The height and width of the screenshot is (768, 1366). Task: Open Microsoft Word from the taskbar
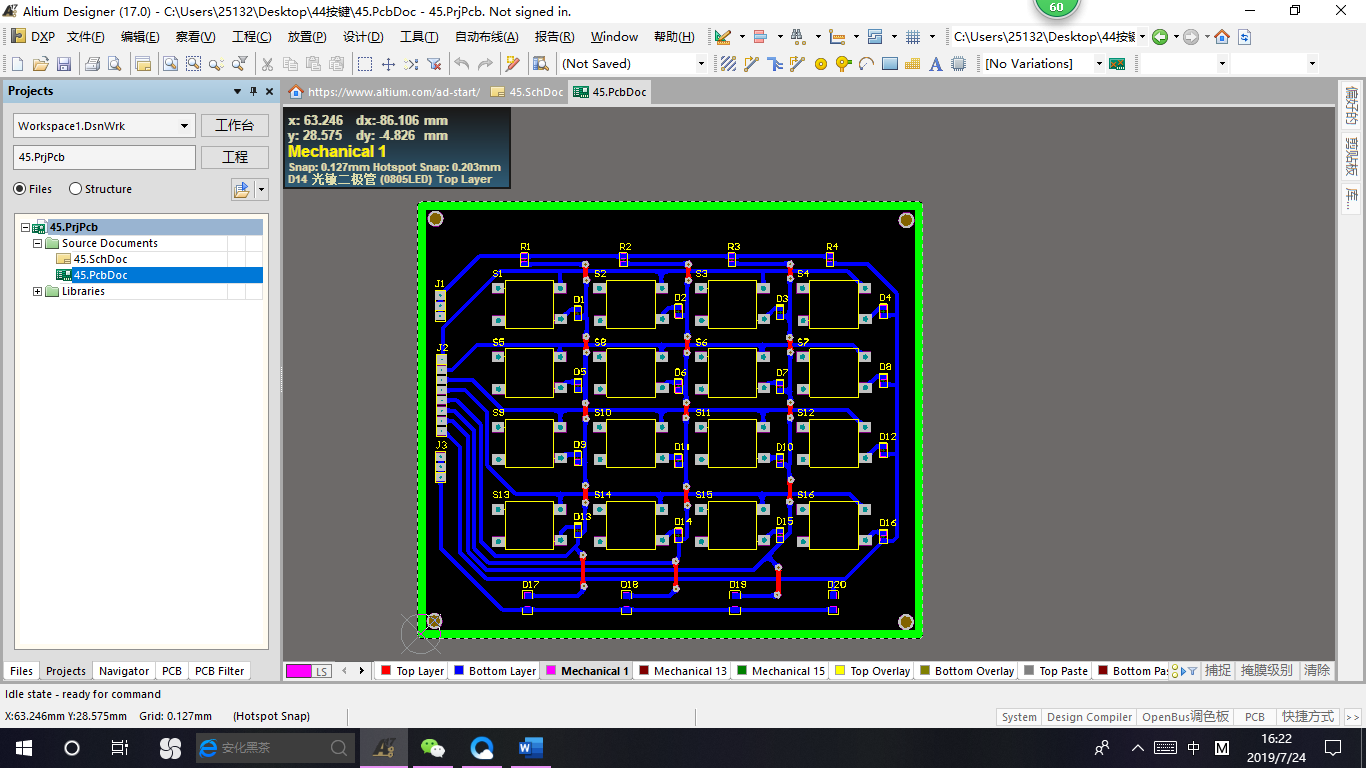click(x=530, y=747)
